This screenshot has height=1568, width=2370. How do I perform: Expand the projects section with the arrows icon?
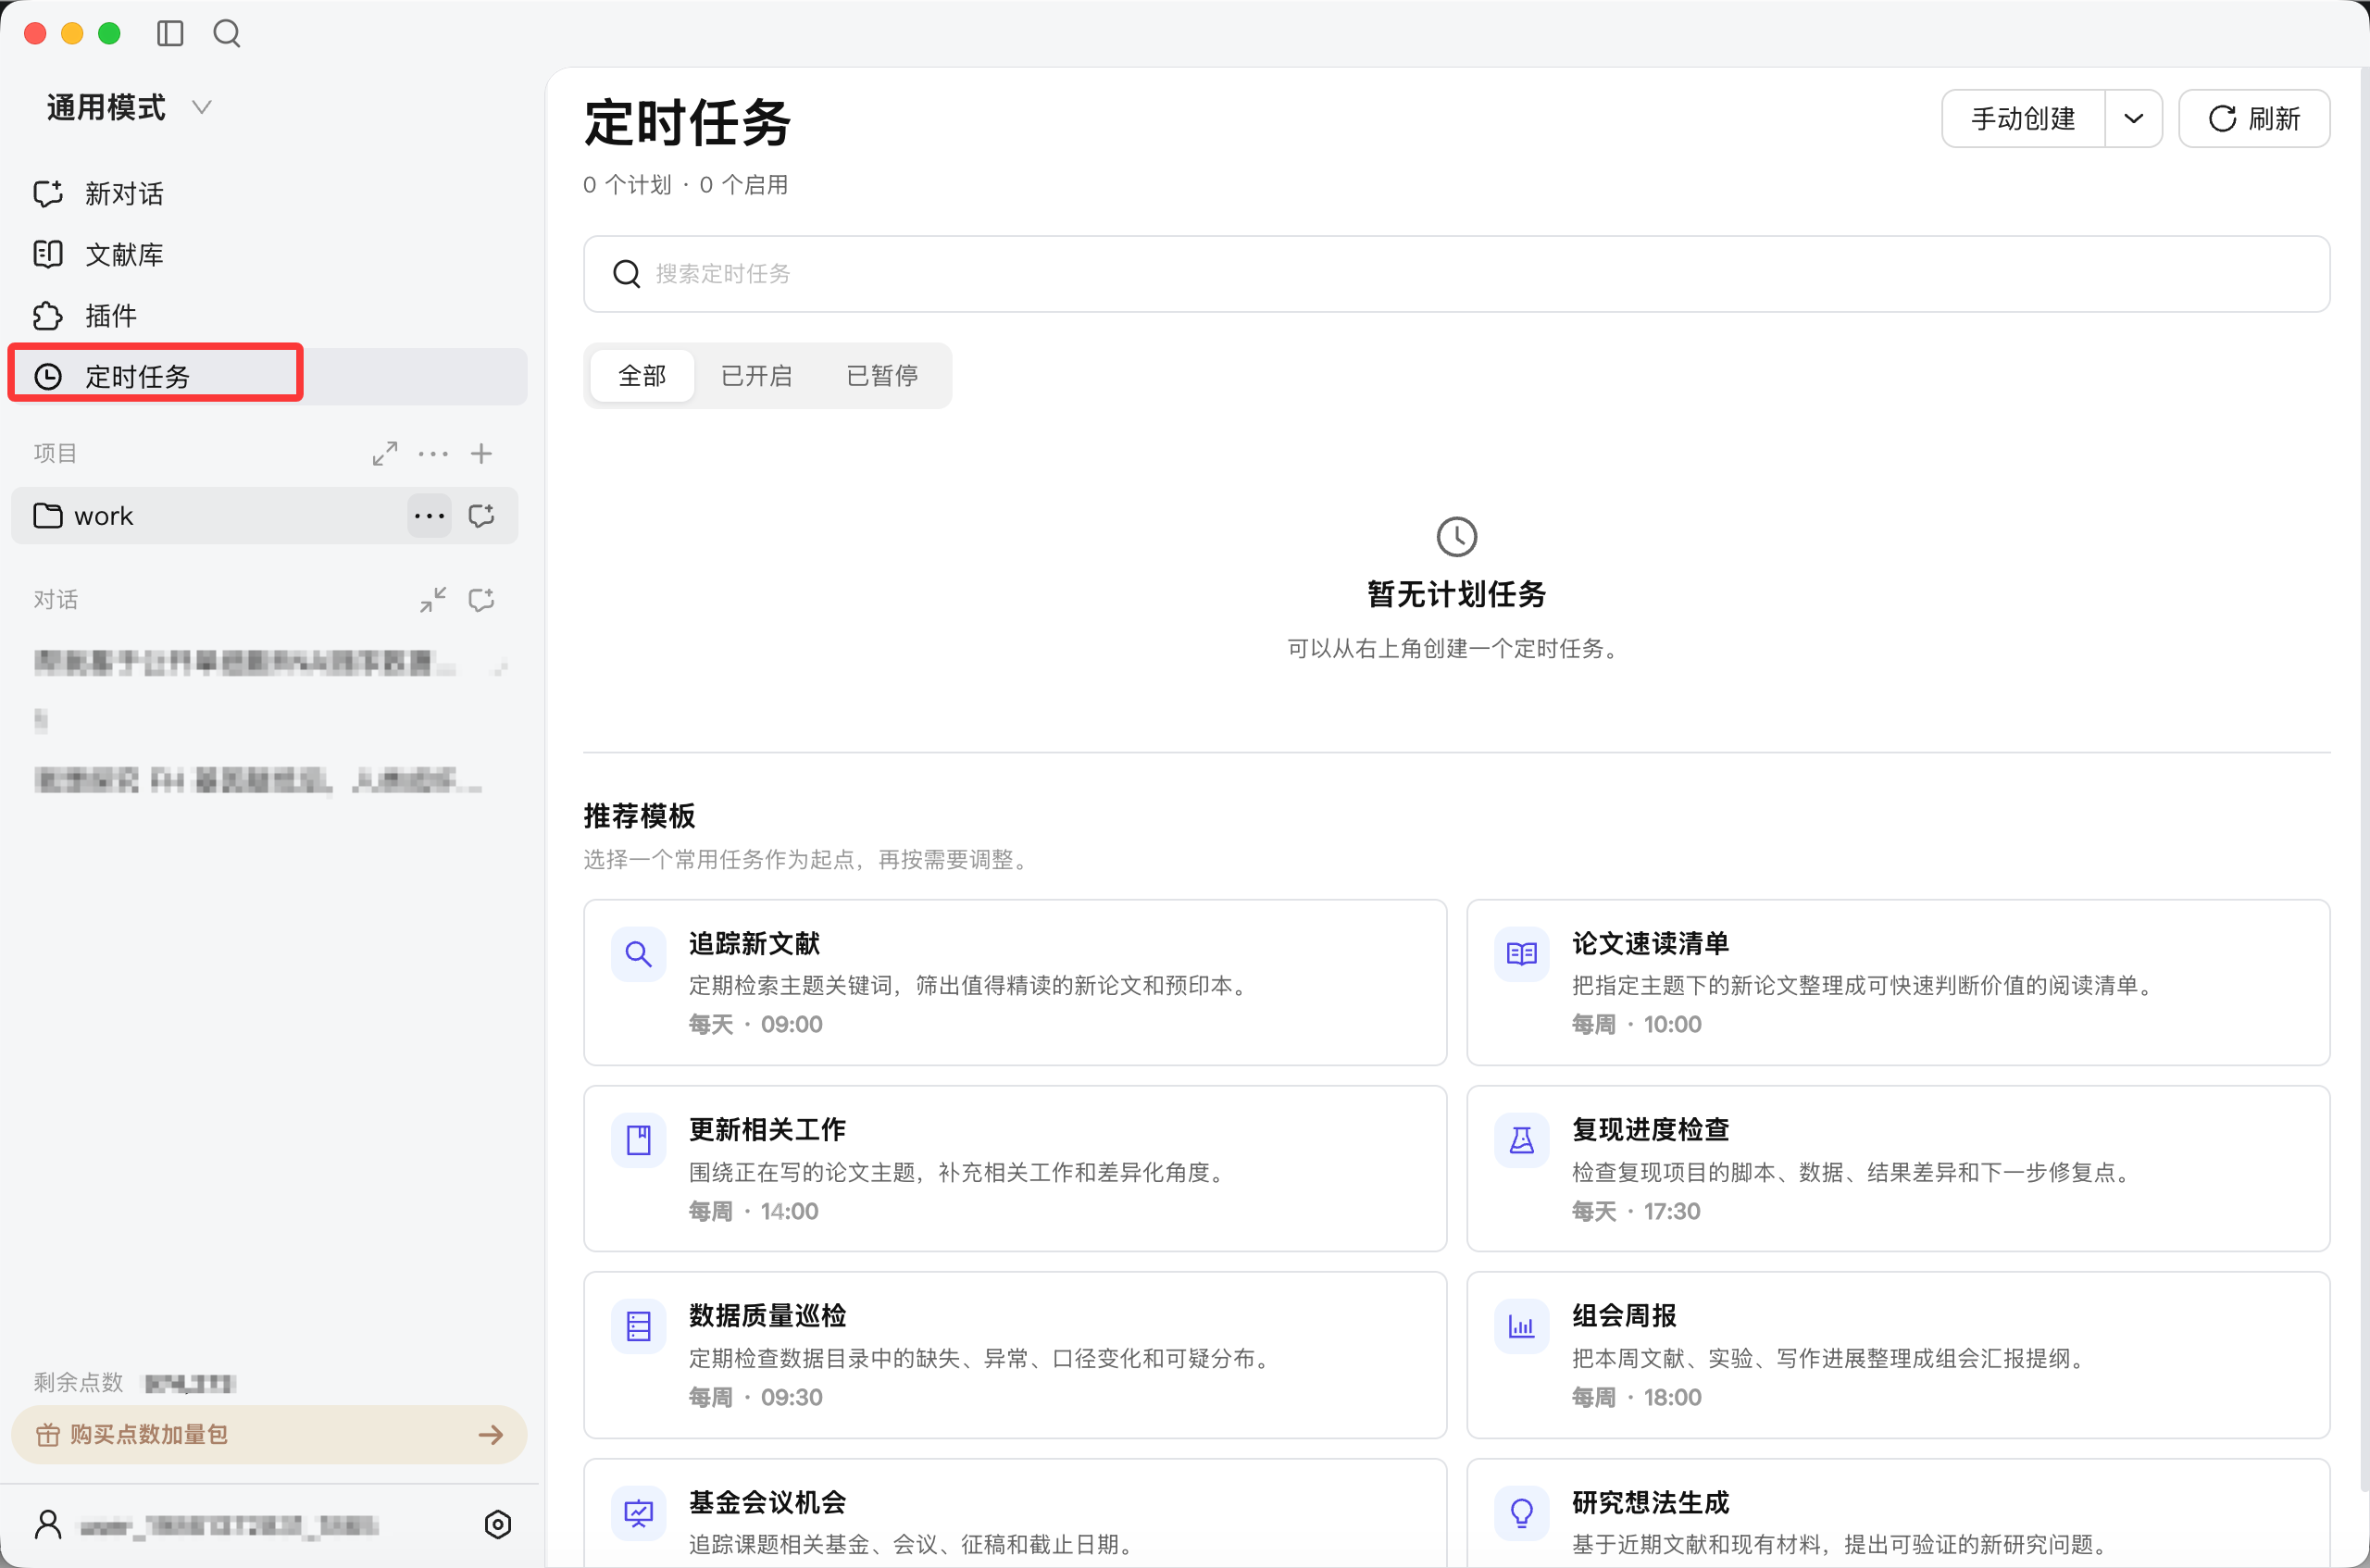(x=385, y=453)
